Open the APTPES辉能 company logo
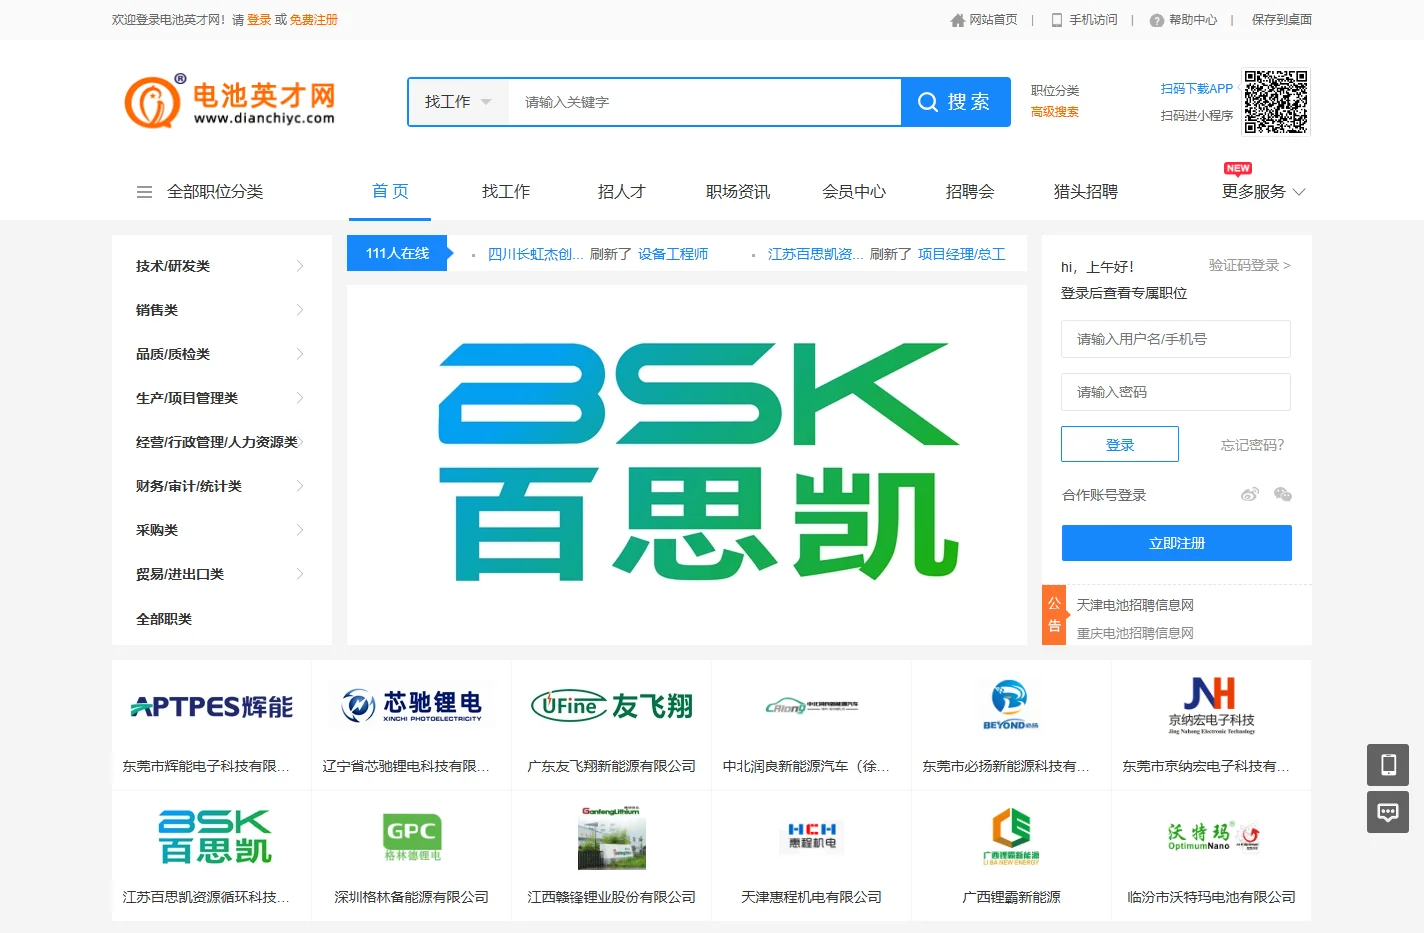Screen dimensions: 1424x933 tap(212, 707)
